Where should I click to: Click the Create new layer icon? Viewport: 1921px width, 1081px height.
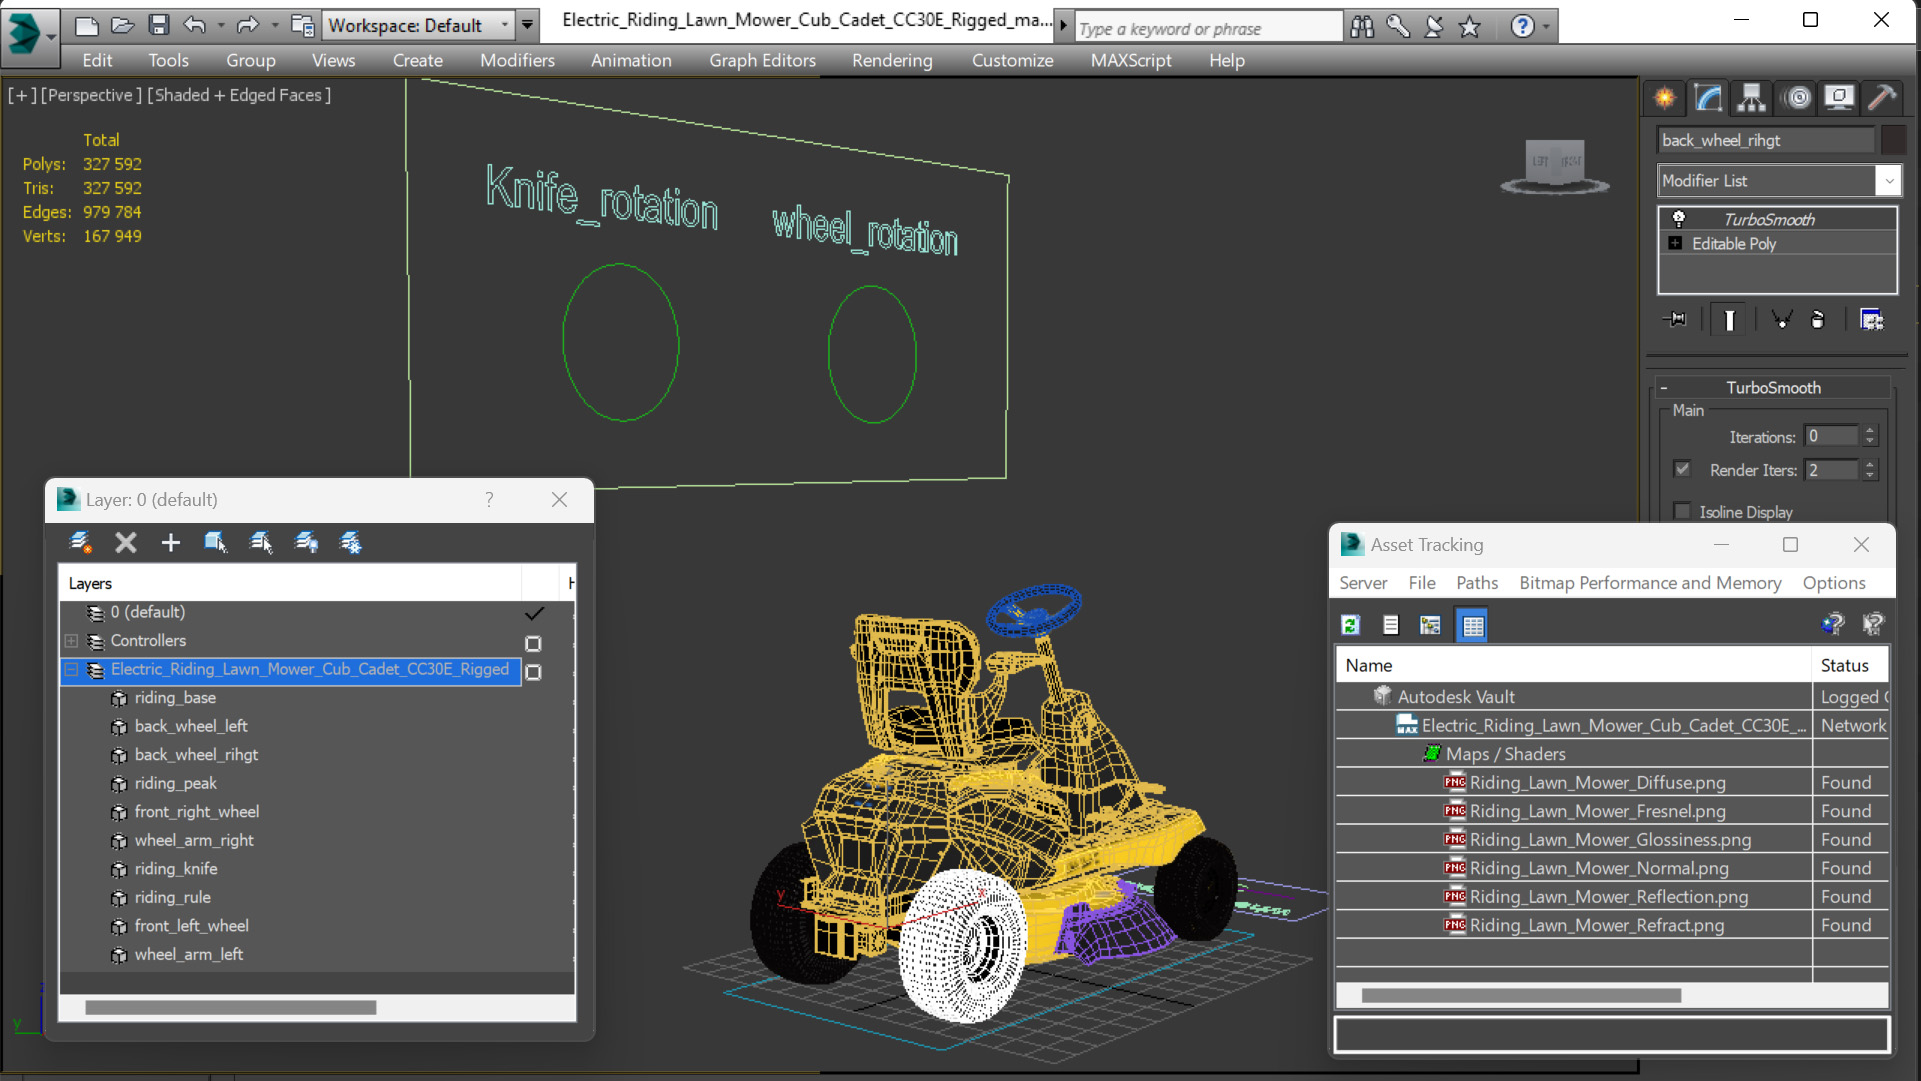(x=80, y=542)
